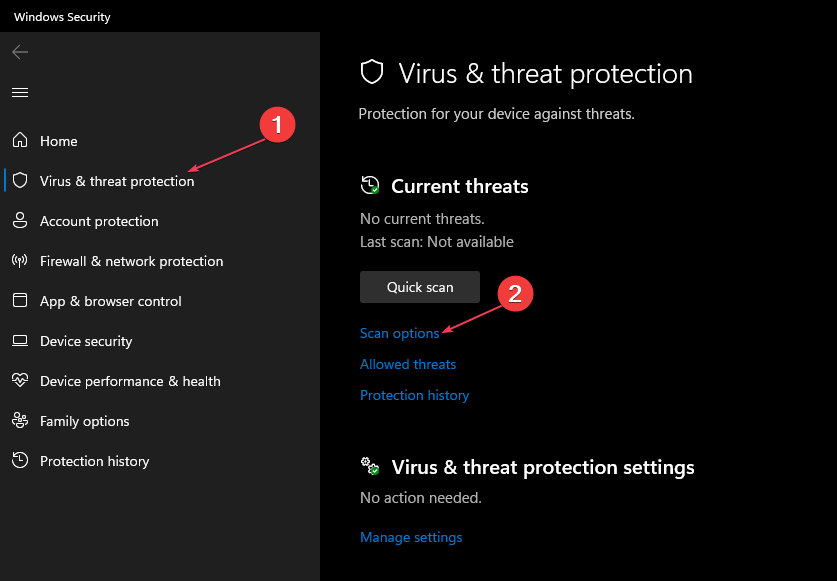Screen dimensions: 837x581
Task: Click the Device security laptop icon
Action: coord(20,341)
